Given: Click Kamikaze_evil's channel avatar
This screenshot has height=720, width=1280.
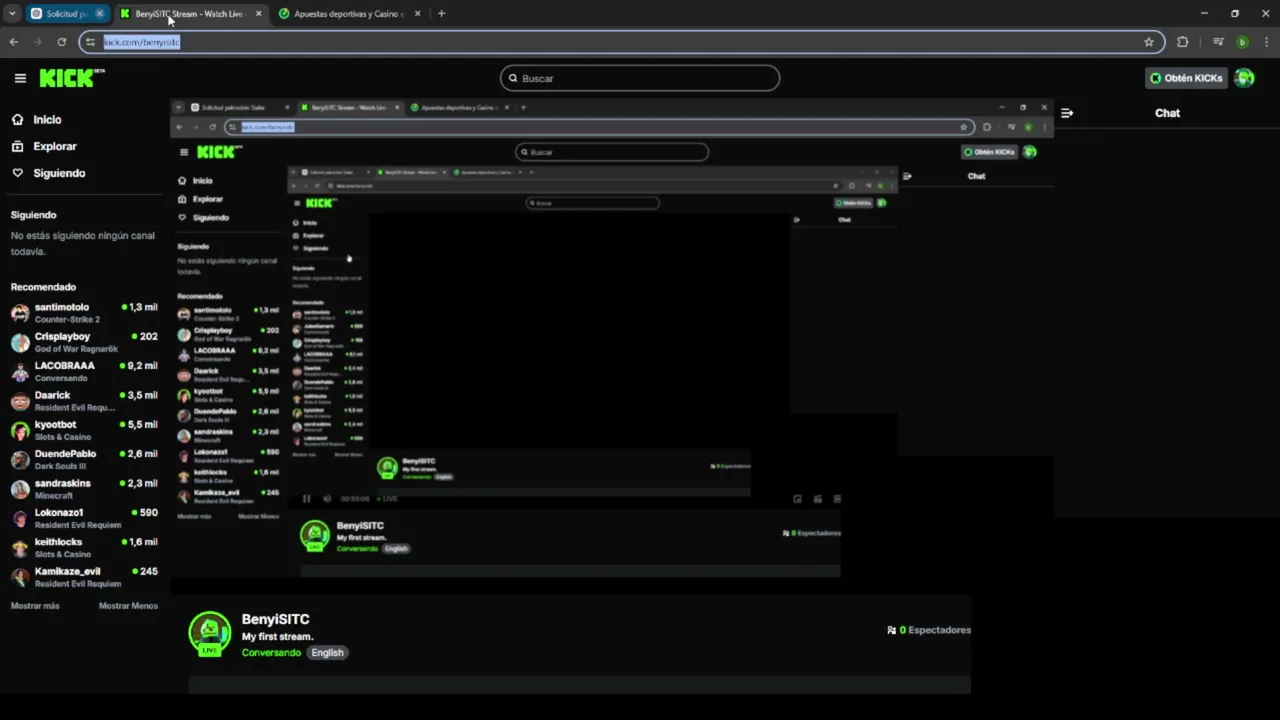Looking at the screenshot, I should [x=20, y=577].
